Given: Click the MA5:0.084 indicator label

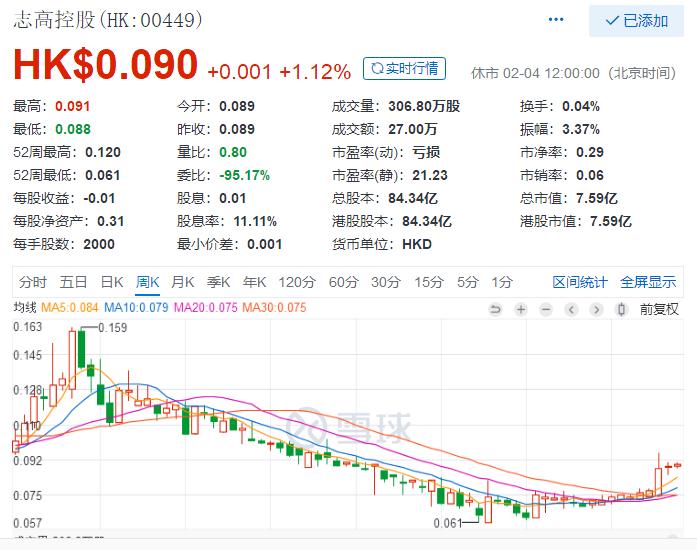Looking at the screenshot, I should point(69,308).
